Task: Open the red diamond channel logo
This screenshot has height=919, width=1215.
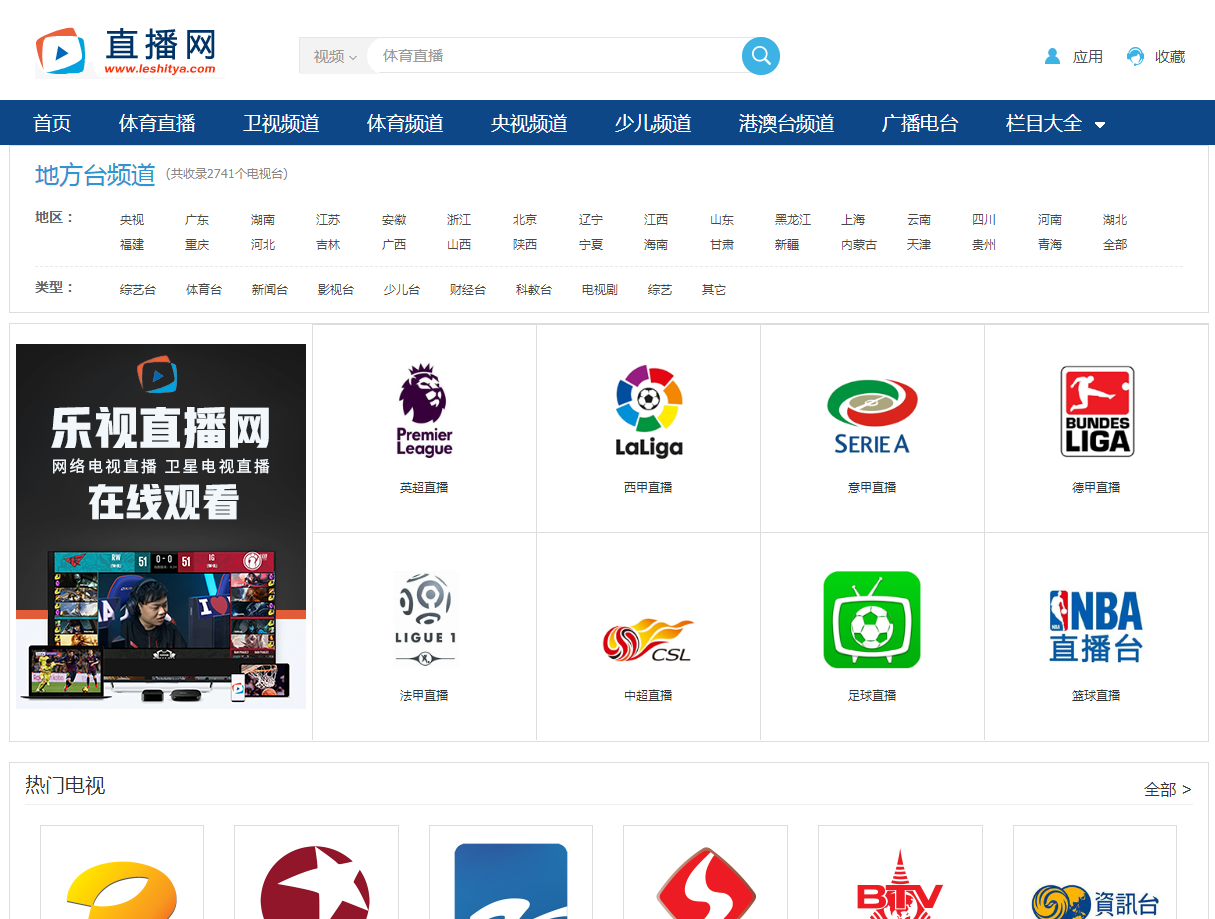Action: (705, 883)
